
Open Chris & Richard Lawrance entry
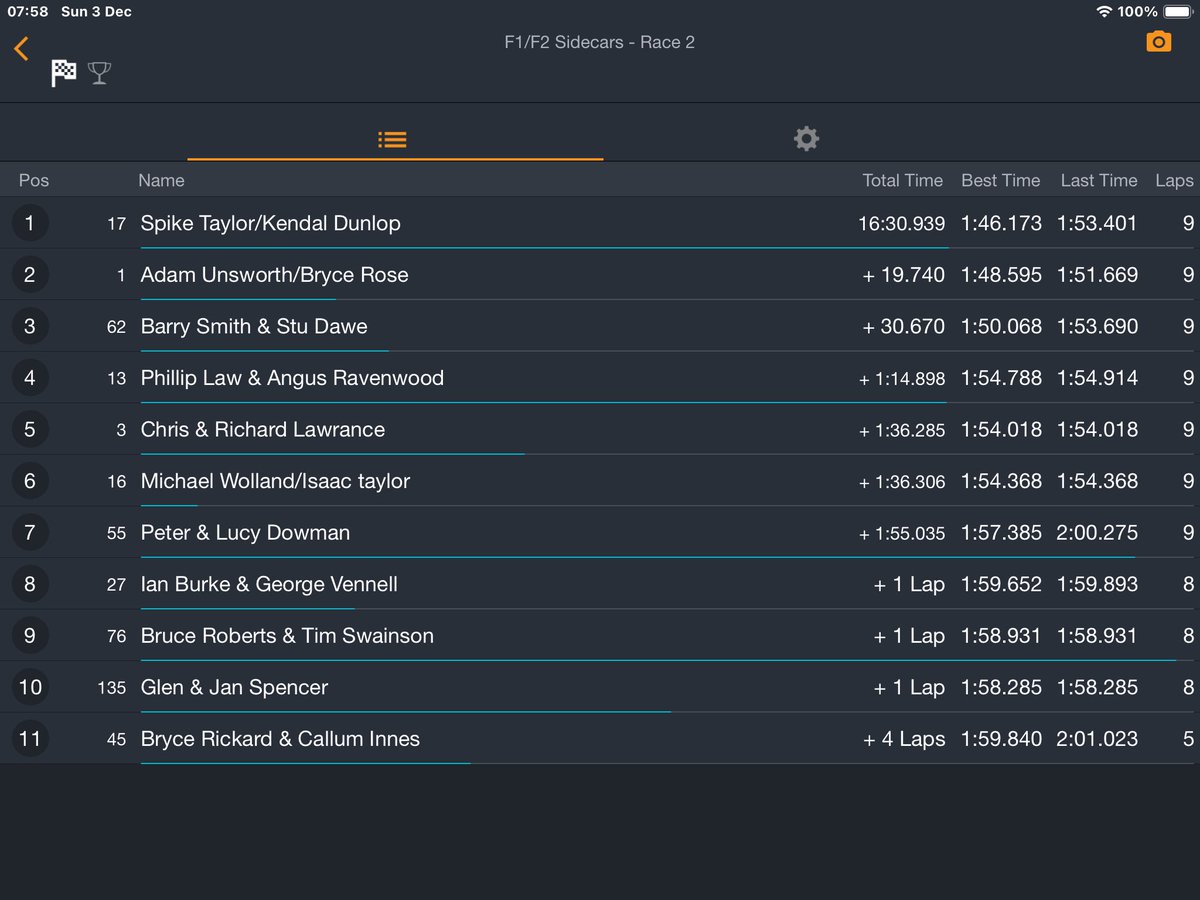[600, 429]
